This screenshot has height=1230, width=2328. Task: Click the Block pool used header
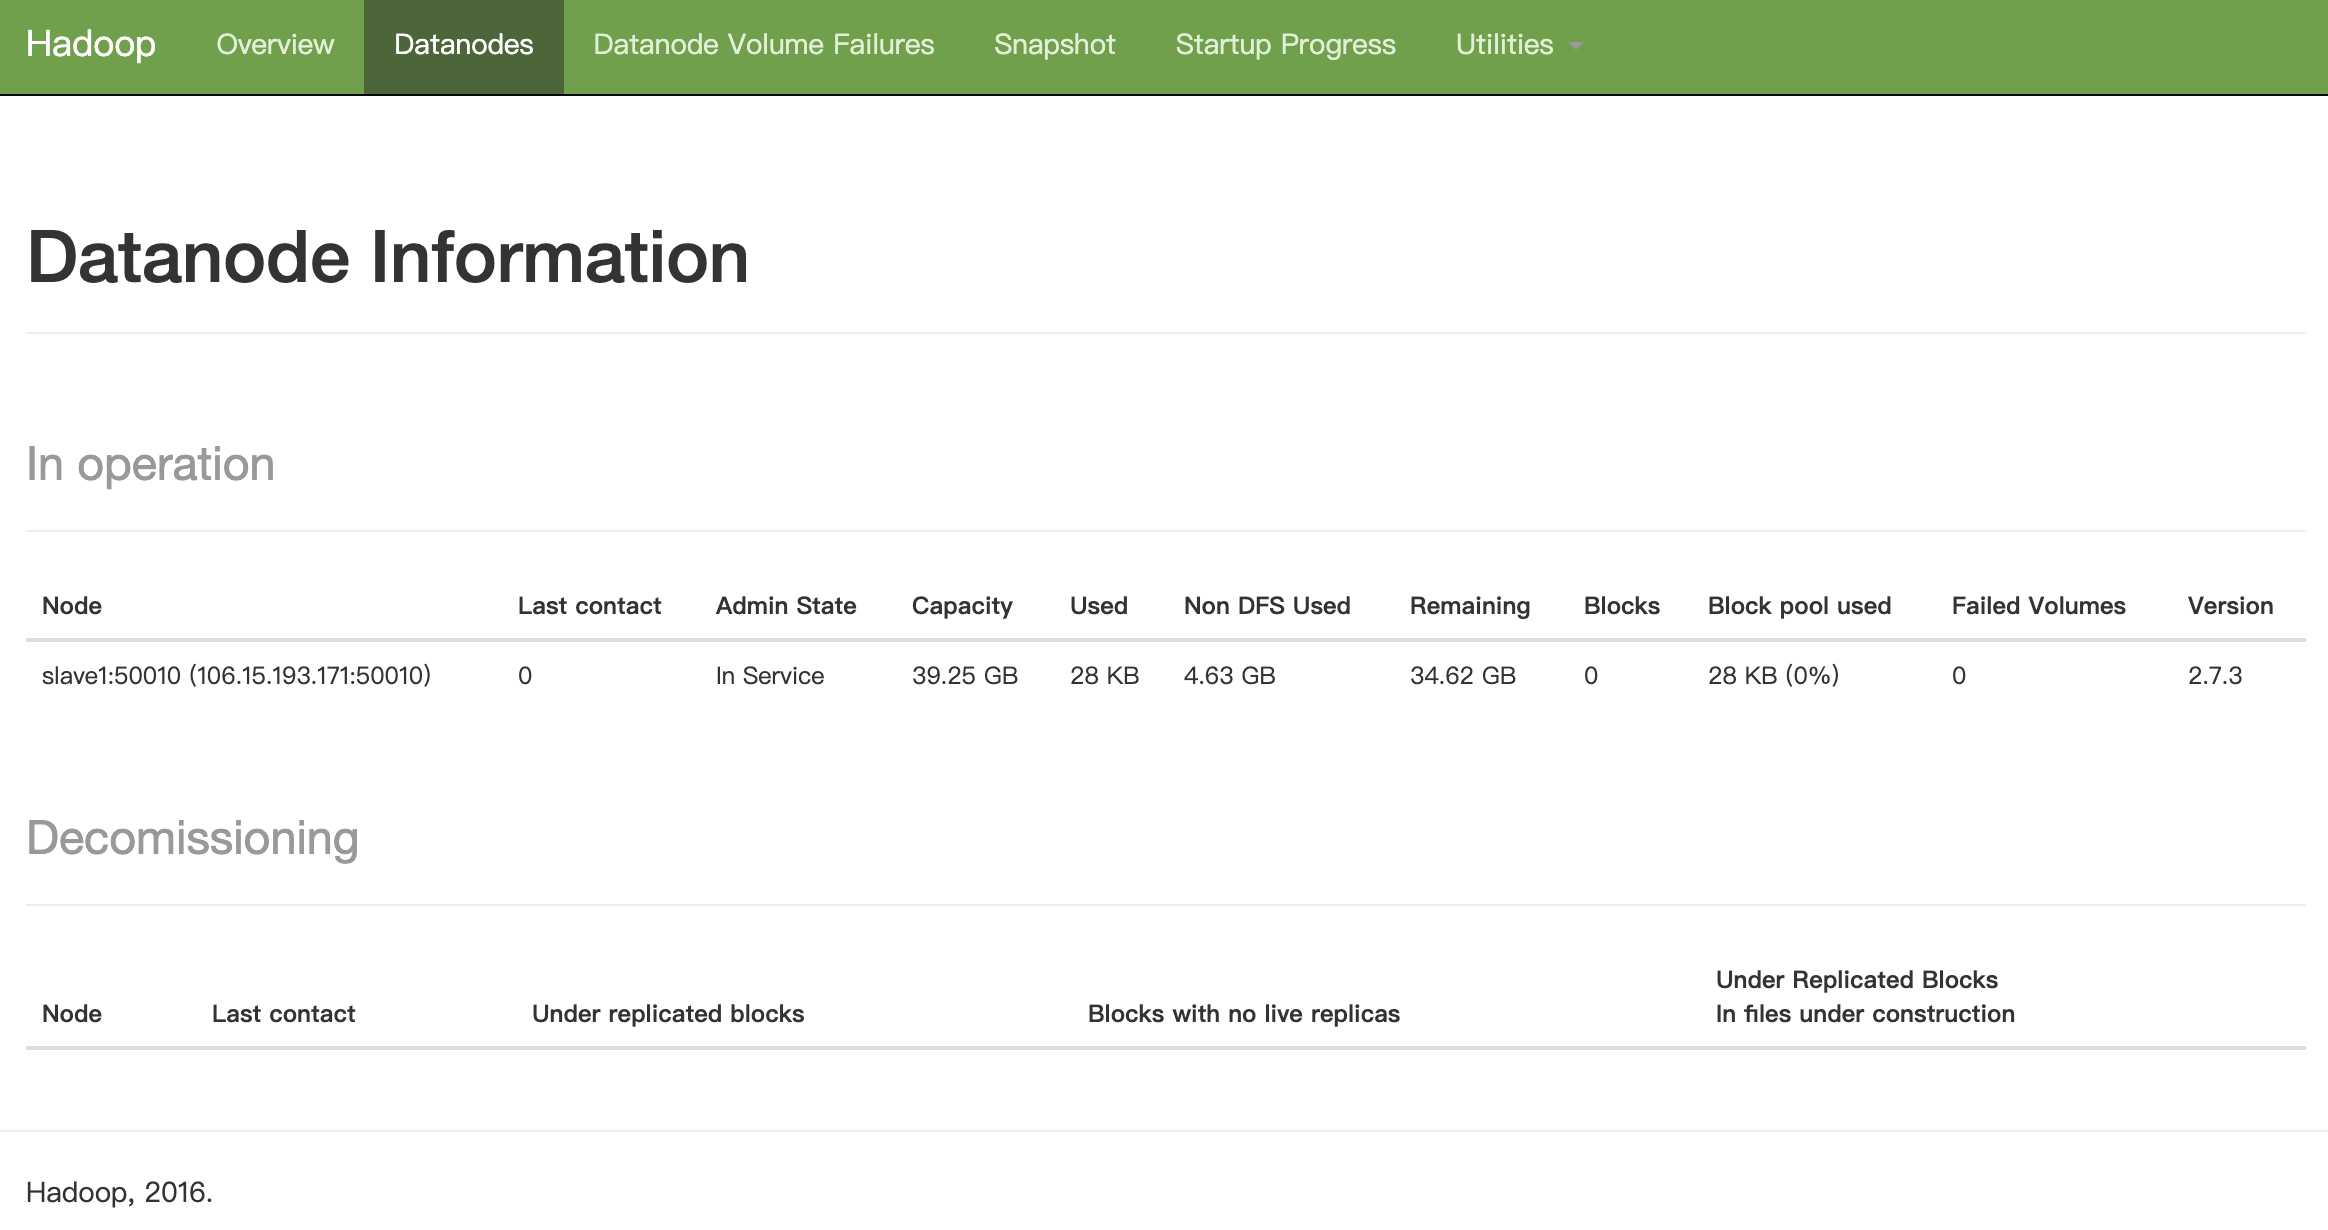point(1799,606)
